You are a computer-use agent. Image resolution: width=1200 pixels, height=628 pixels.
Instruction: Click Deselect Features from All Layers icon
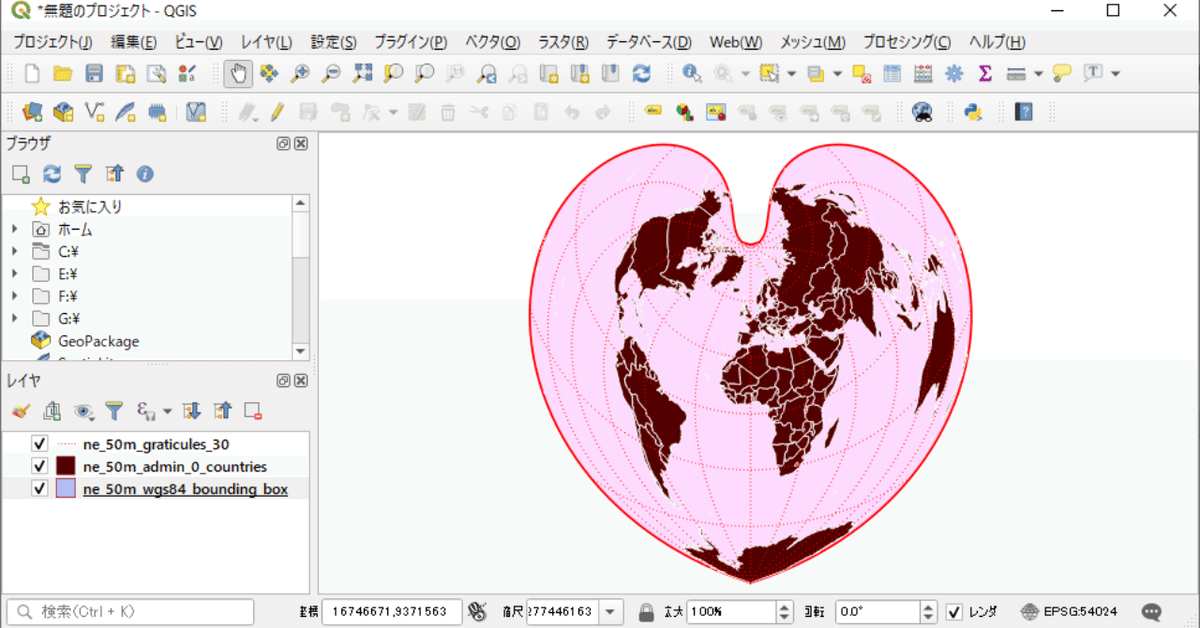click(x=861, y=74)
